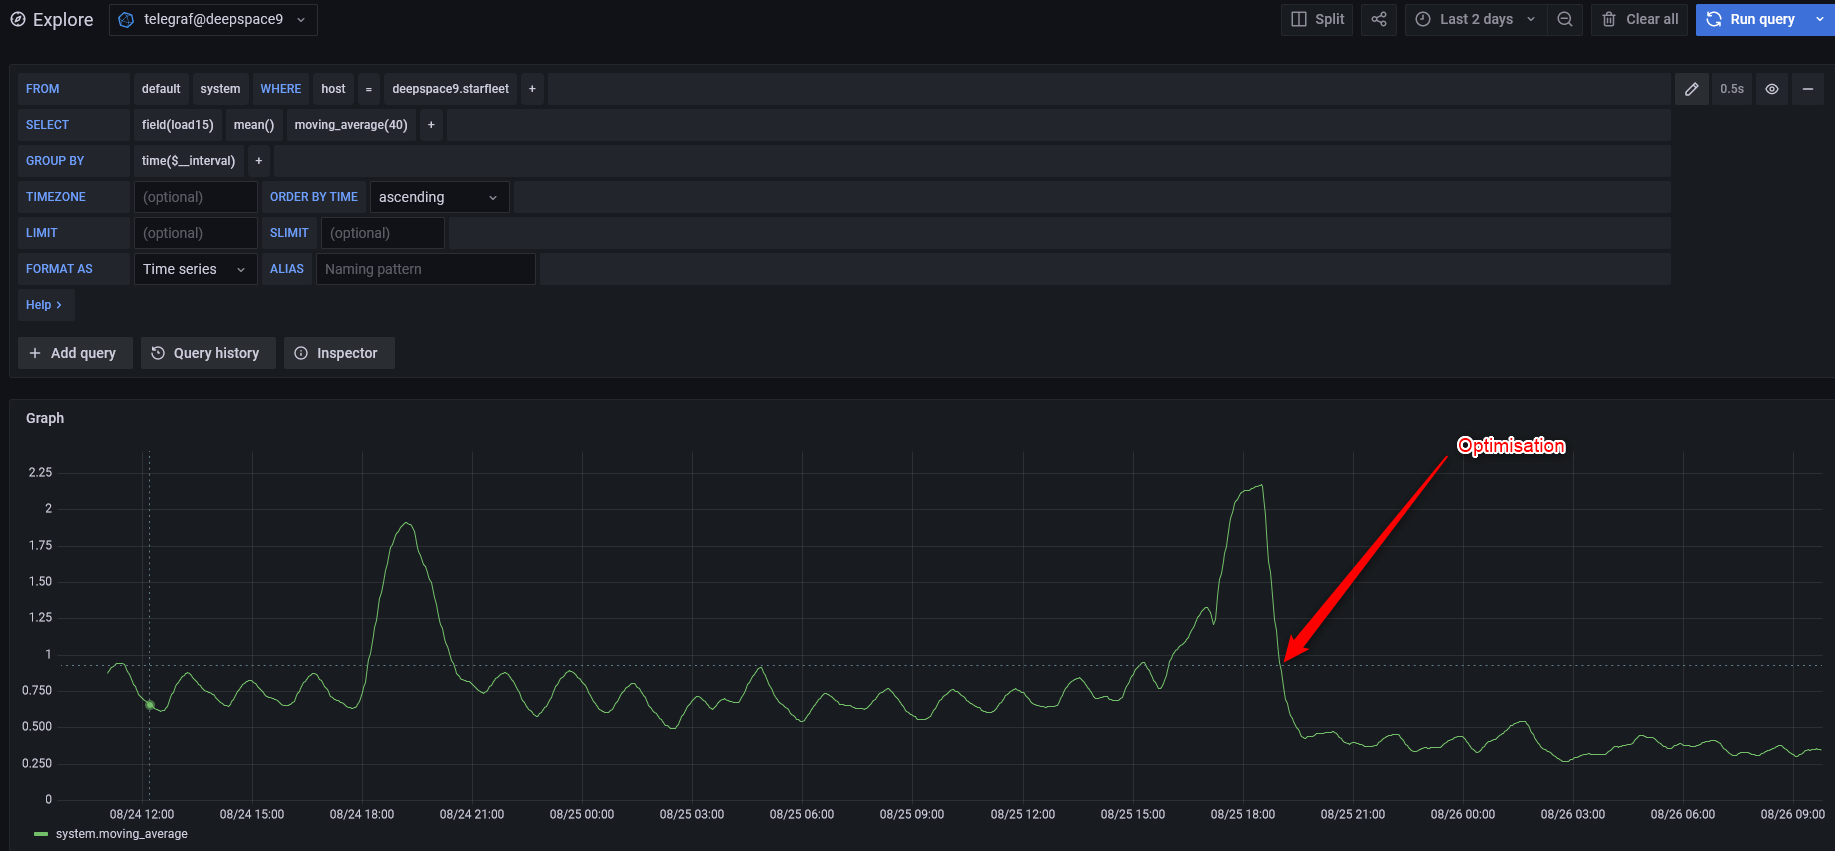Click the Explore compass icon
Viewport: 1835px width, 851px height.
(18, 19)
